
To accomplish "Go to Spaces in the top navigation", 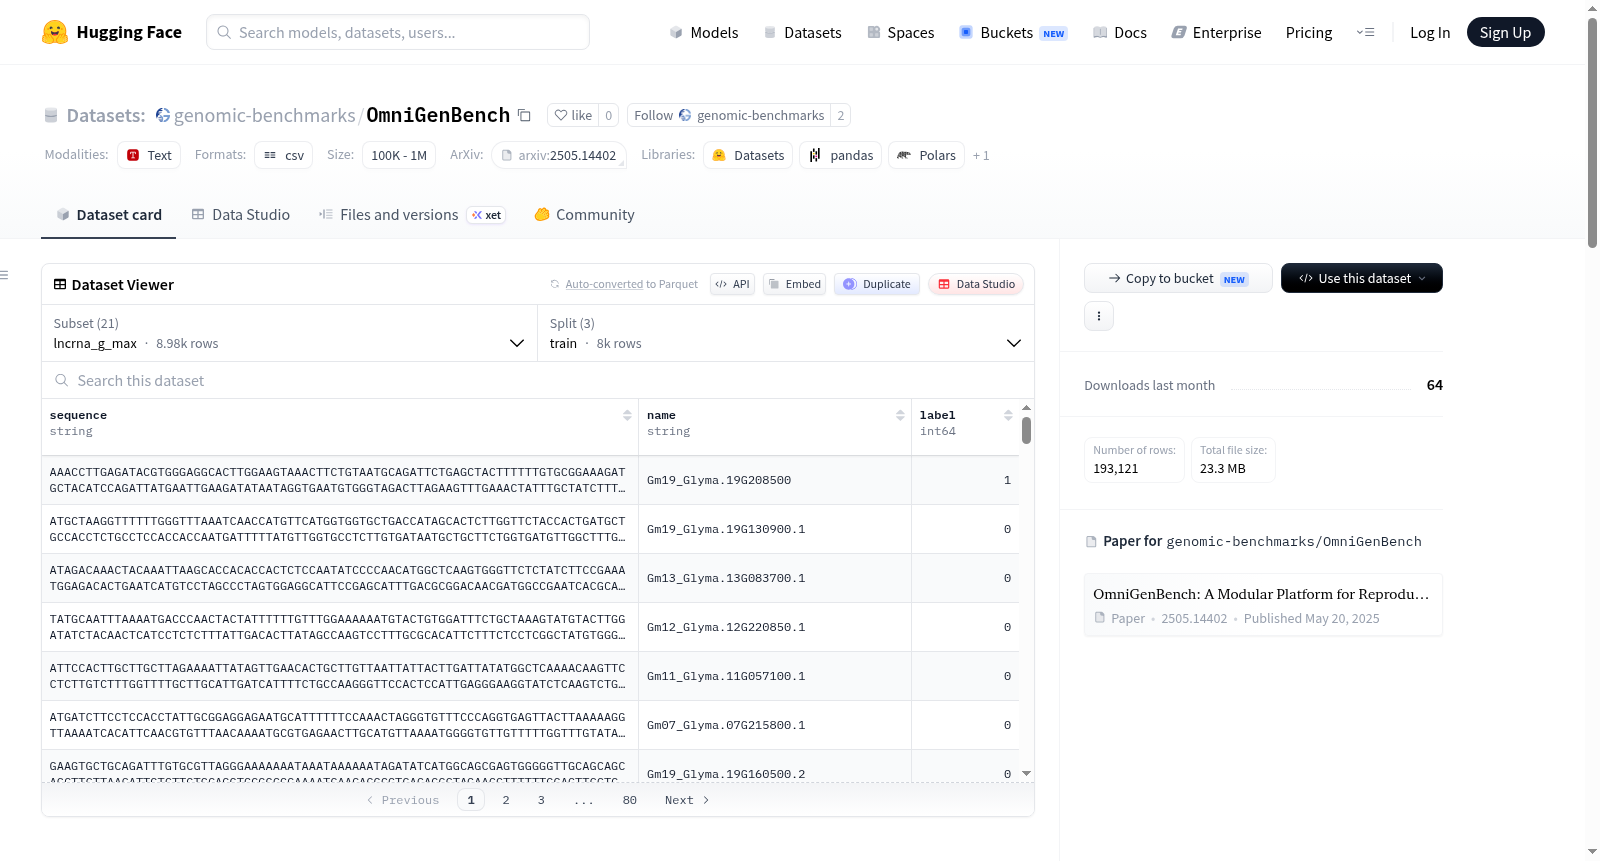I will pyautogui.click(x=901, y=32).
